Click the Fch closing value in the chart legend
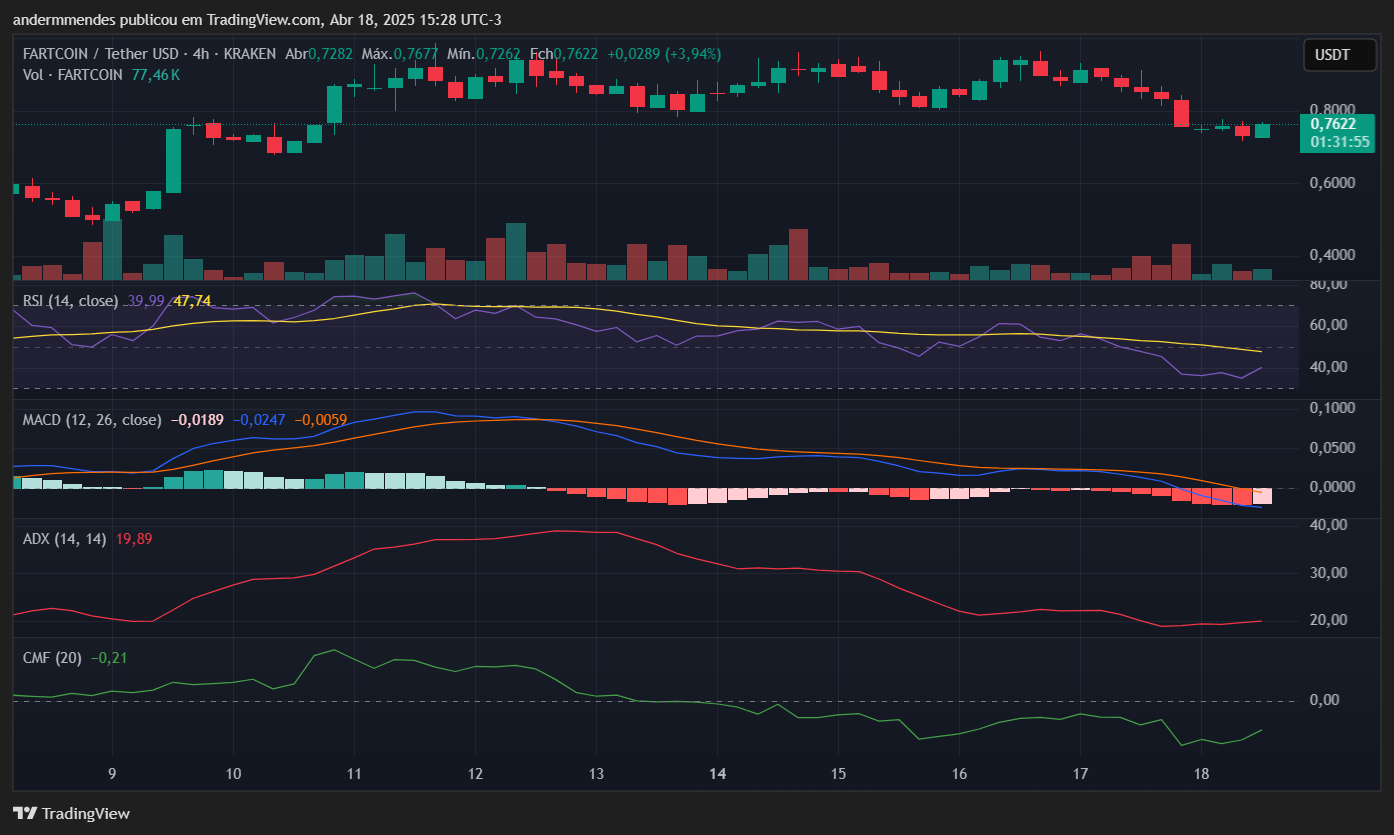The width and height of the screenshot is (1394, 835). [575, 54]
